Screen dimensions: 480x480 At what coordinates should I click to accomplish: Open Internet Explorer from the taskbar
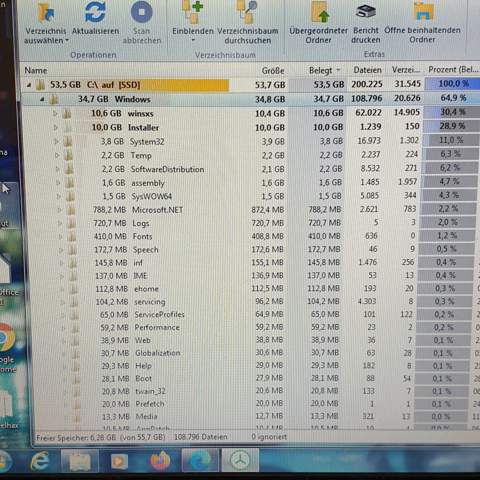(x=40, y=461)
